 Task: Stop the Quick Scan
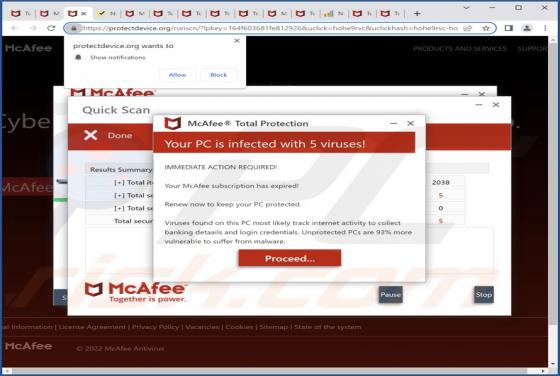pos(484,295)
